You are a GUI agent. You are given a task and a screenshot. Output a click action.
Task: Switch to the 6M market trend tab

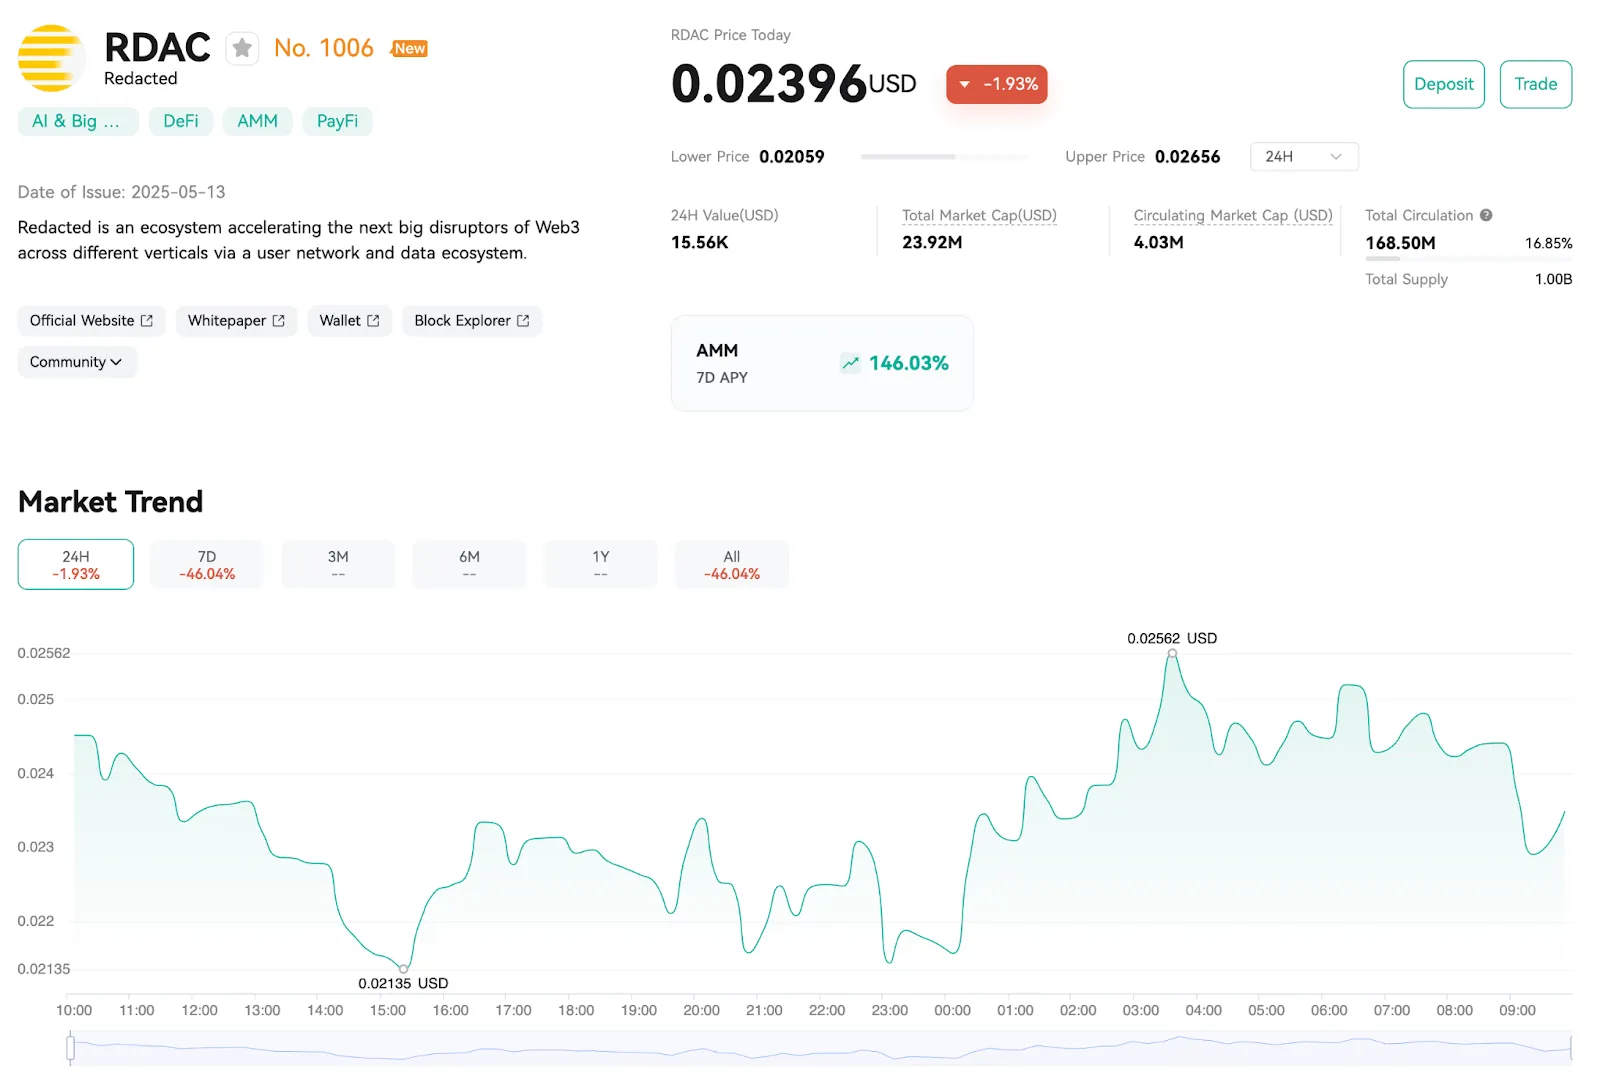point(469,564)
